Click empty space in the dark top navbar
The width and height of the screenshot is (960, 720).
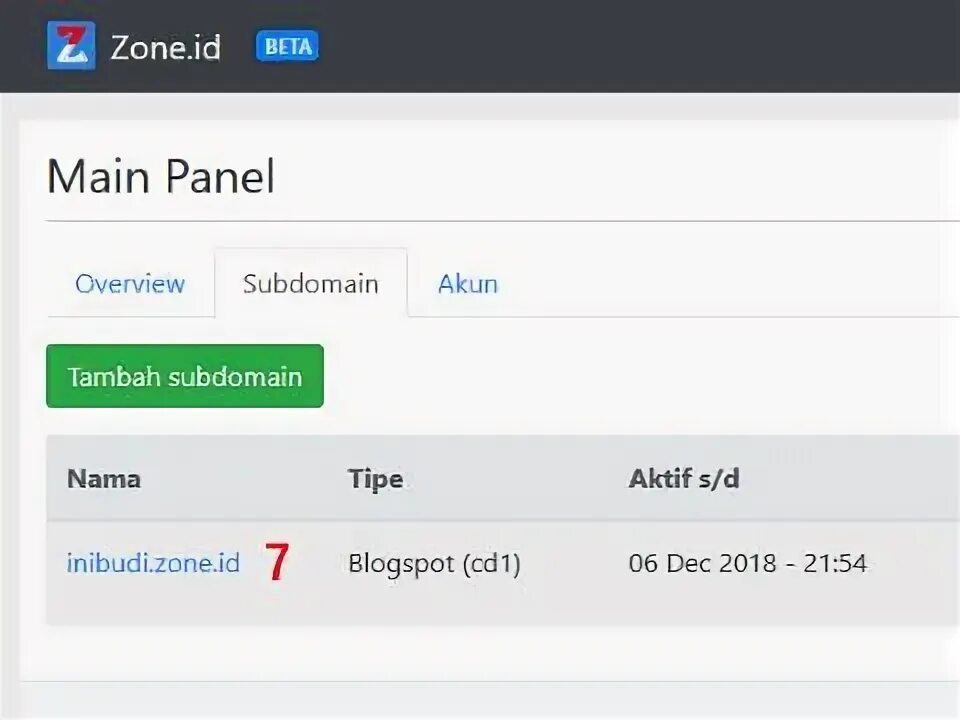click(640, 46)
